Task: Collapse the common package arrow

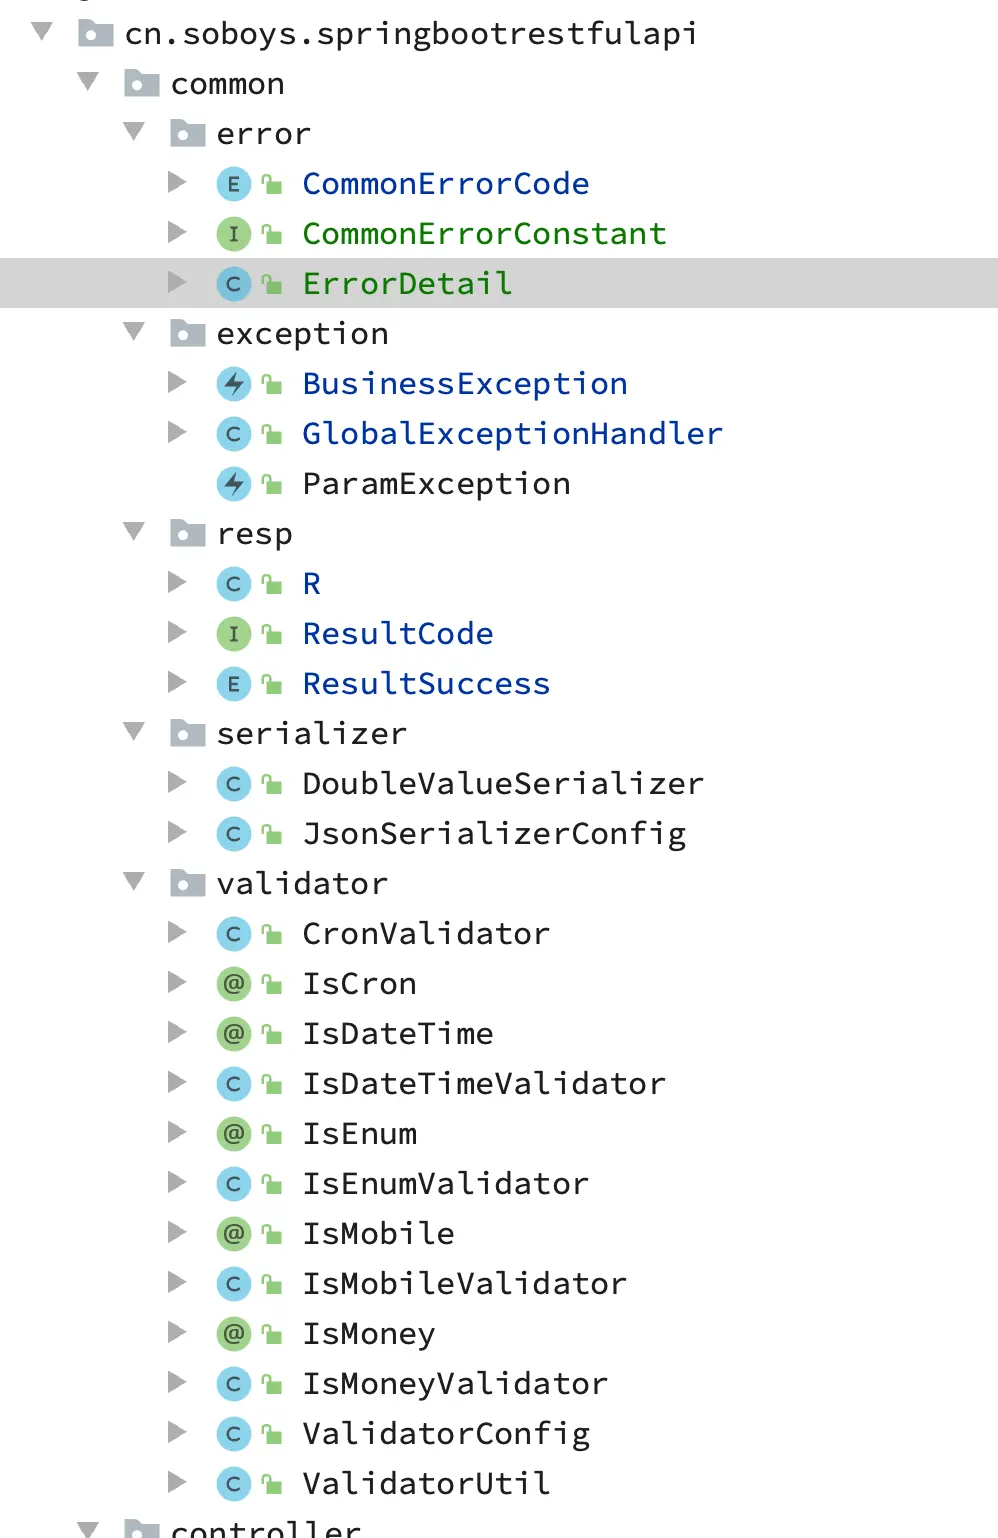Action: [88, 82]
